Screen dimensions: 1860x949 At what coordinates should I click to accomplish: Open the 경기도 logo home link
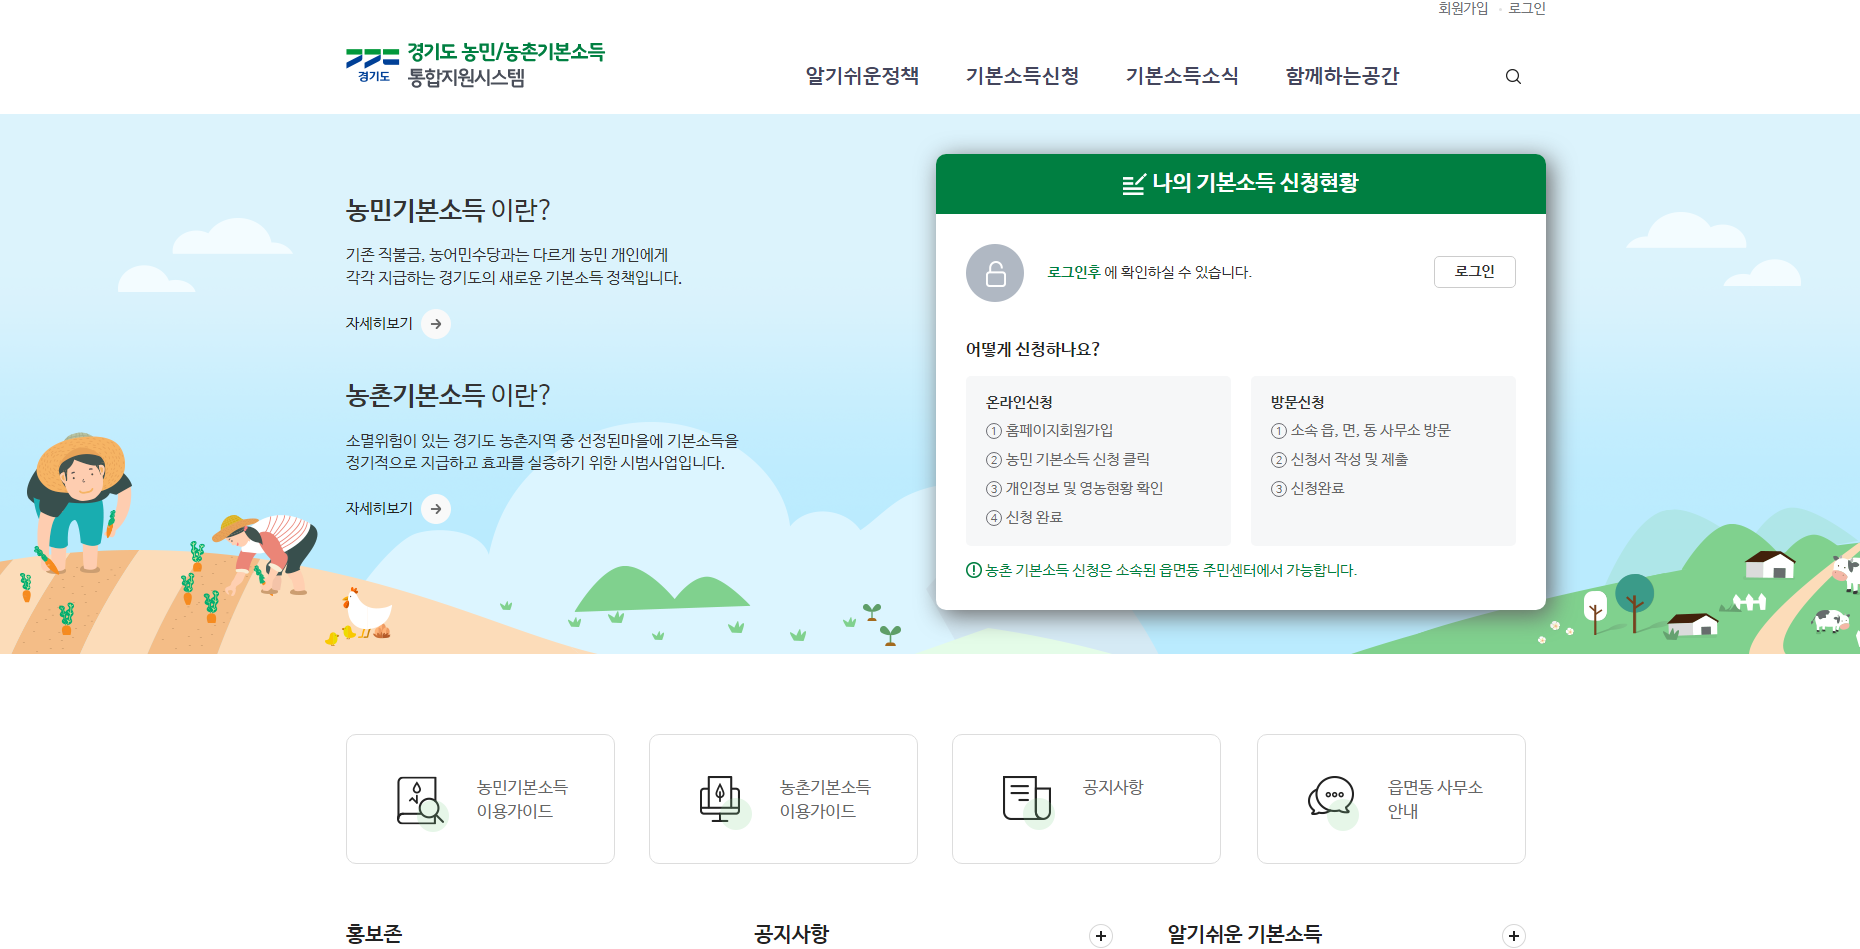[x=475, y=64]
